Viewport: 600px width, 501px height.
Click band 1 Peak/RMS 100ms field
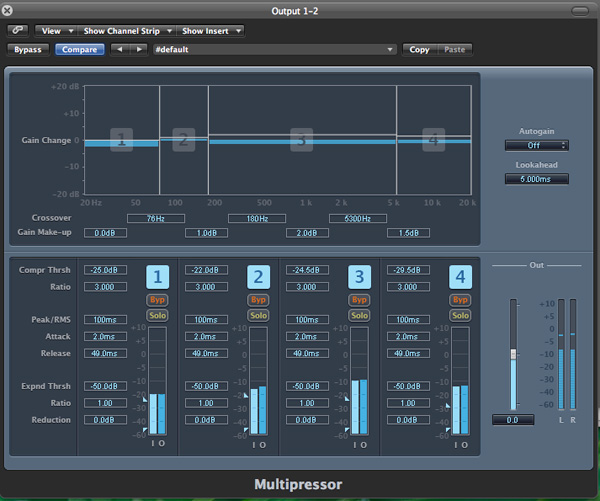coord(105,320)
